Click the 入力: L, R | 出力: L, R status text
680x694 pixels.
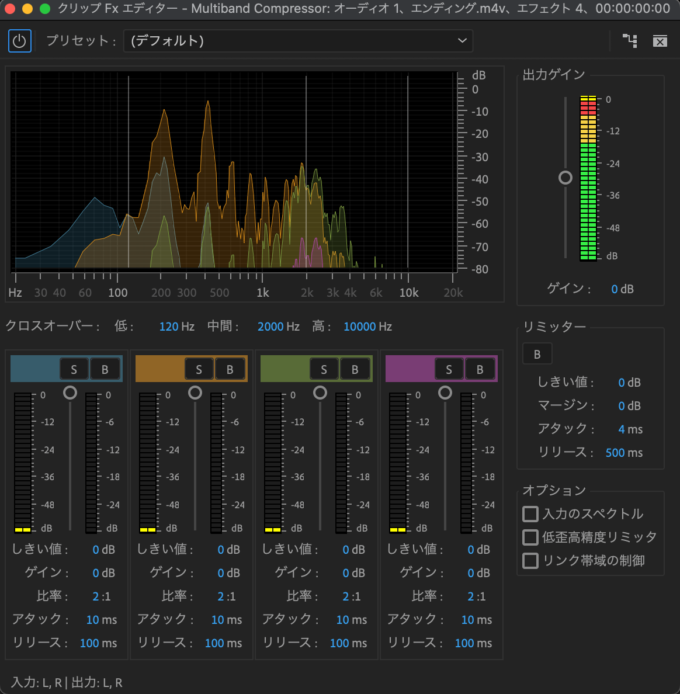tap(66, 682)
